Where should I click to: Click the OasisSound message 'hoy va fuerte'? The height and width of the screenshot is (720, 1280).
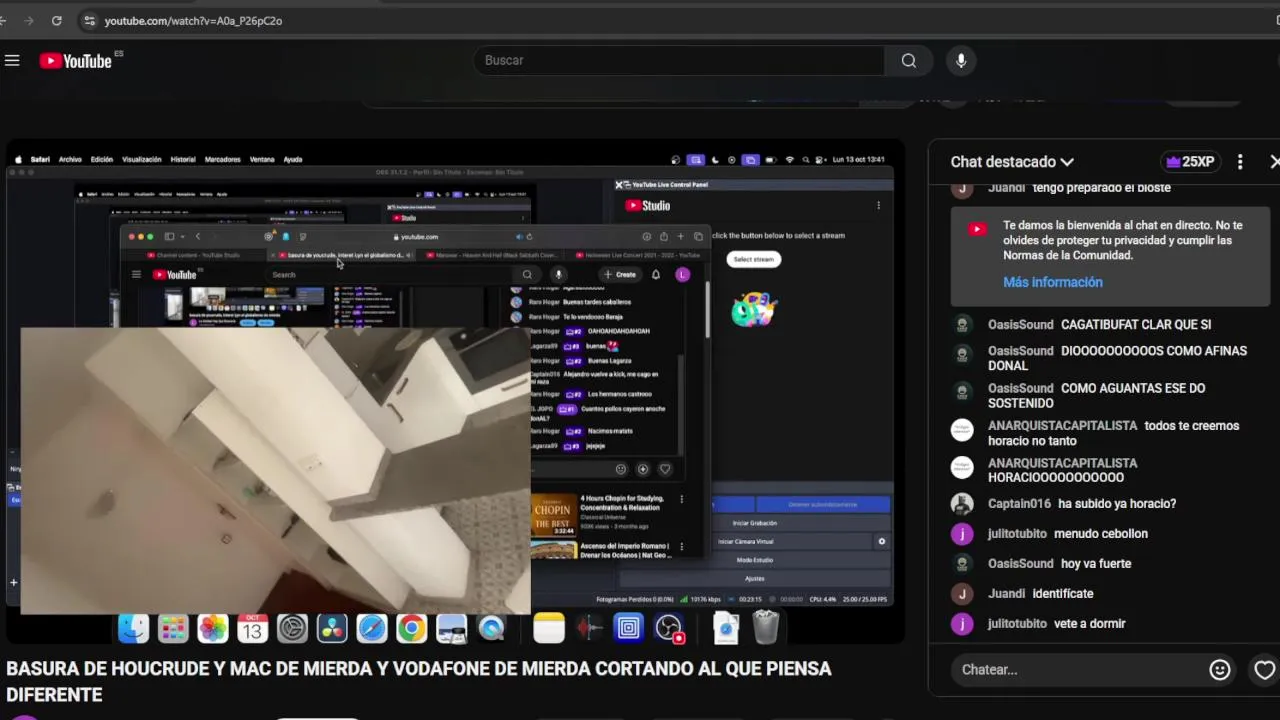1096,564
